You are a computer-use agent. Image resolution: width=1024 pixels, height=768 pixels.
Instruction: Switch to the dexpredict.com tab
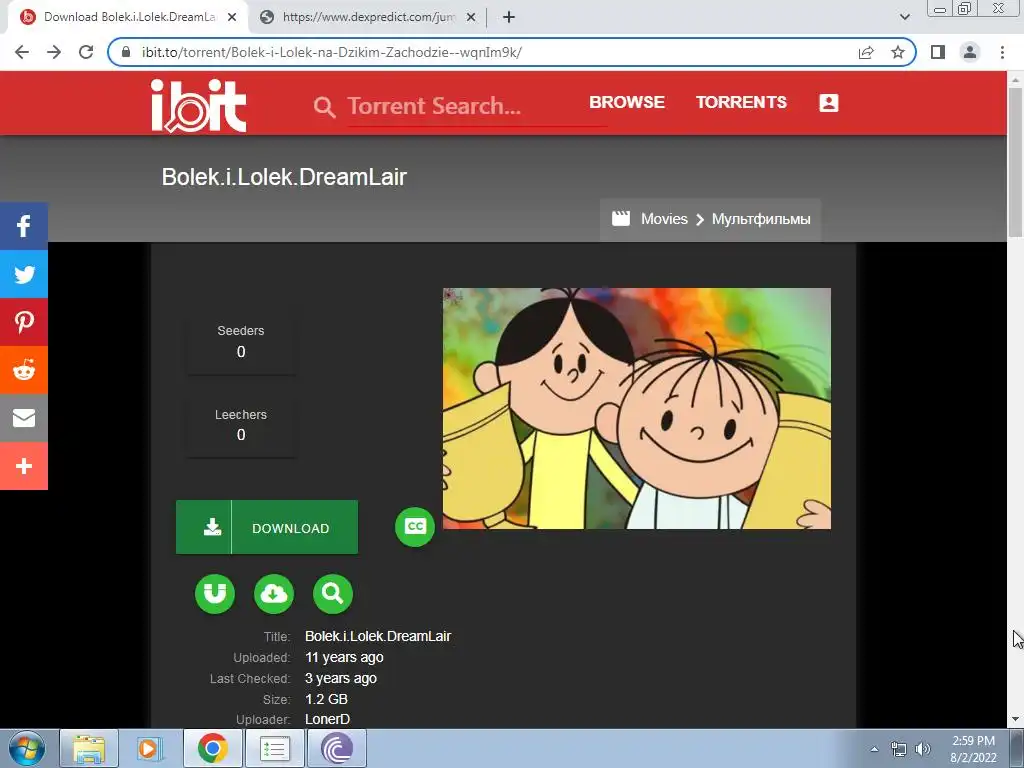click(x=368, y=17)
